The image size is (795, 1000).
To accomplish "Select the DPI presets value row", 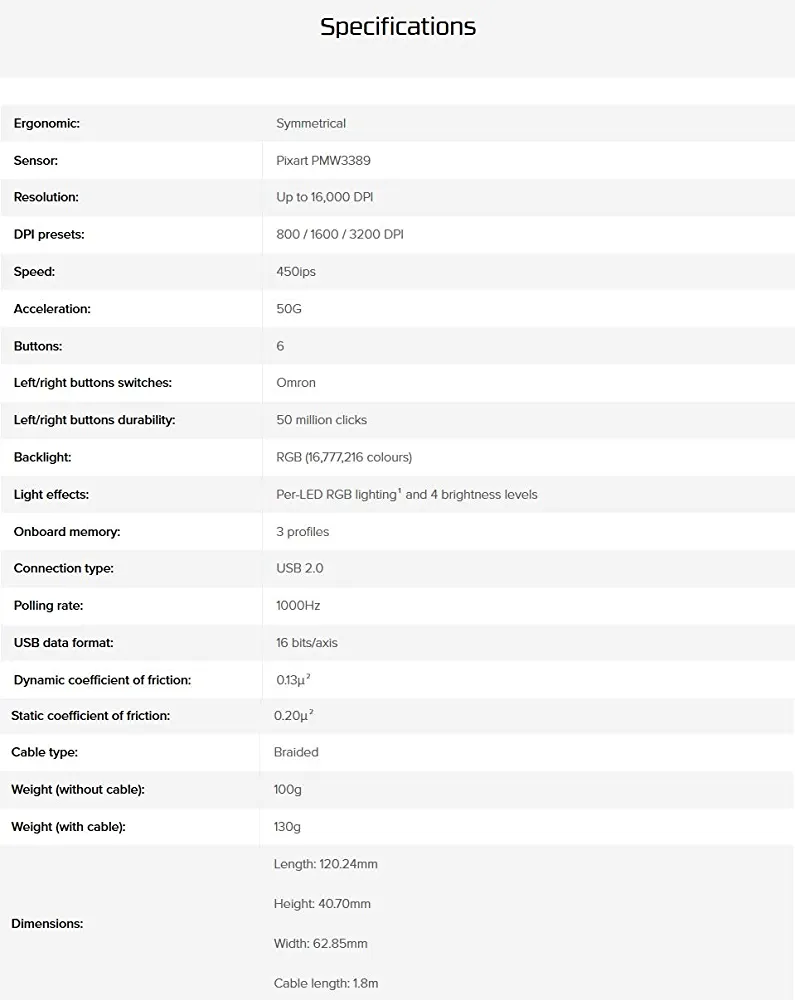I will point(339,234).
